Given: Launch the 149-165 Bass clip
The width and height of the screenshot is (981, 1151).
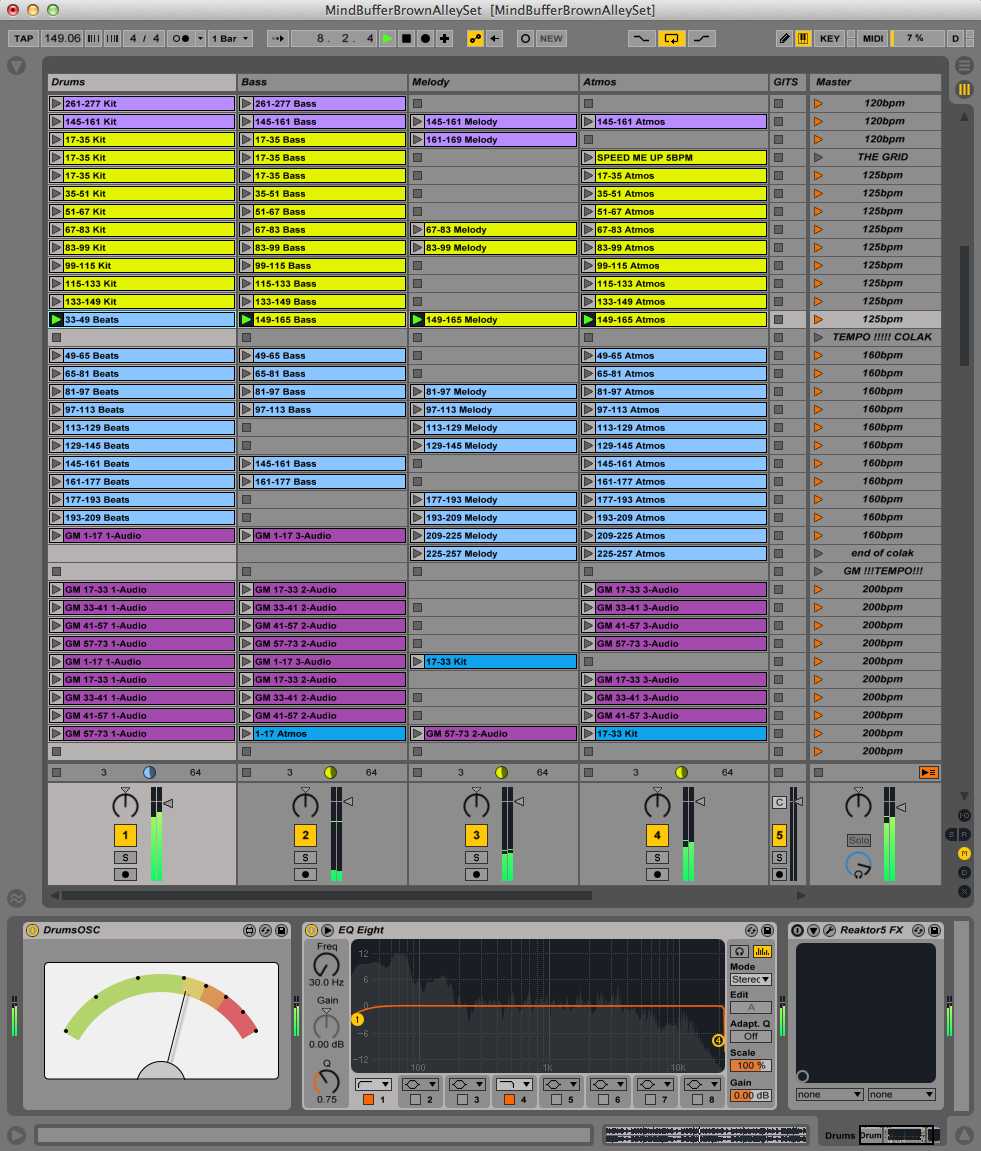Looking at the screenshot, I should (x=247, y=320).
